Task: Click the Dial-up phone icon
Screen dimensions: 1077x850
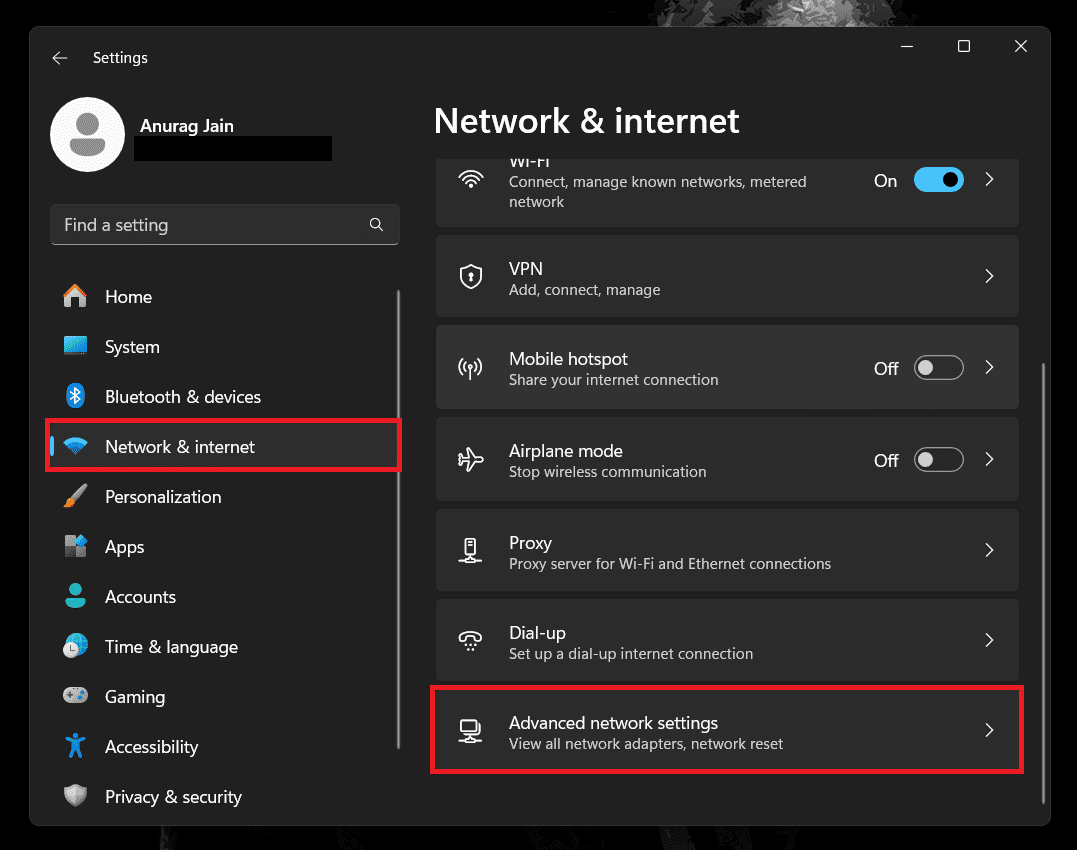Action: pyautogui.click(x=470, y=641)
